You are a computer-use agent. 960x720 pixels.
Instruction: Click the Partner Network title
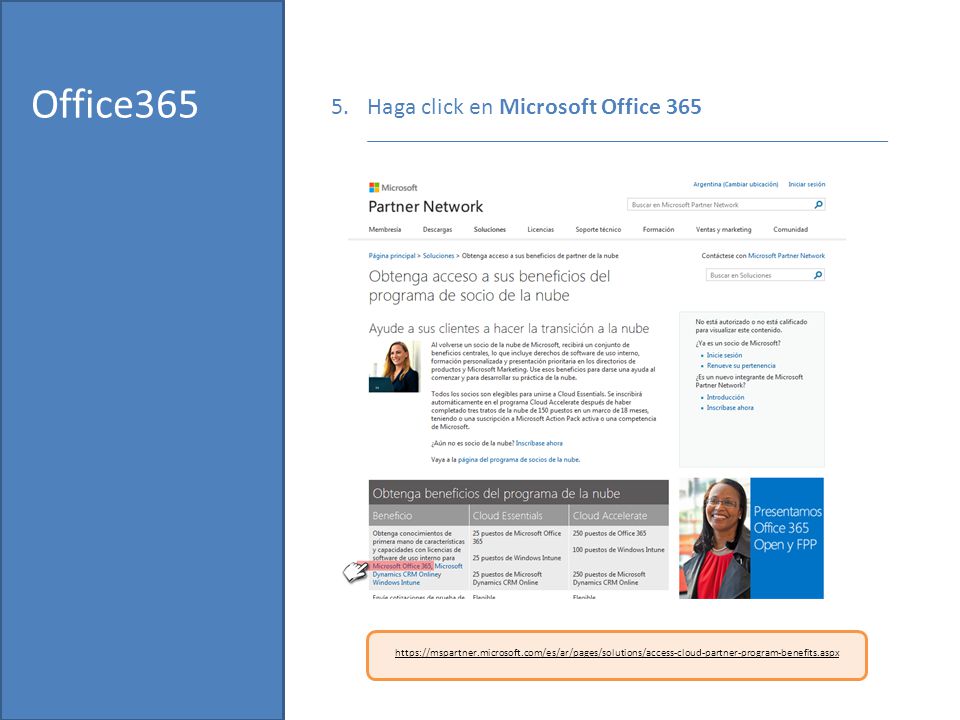tap(426, 207)
